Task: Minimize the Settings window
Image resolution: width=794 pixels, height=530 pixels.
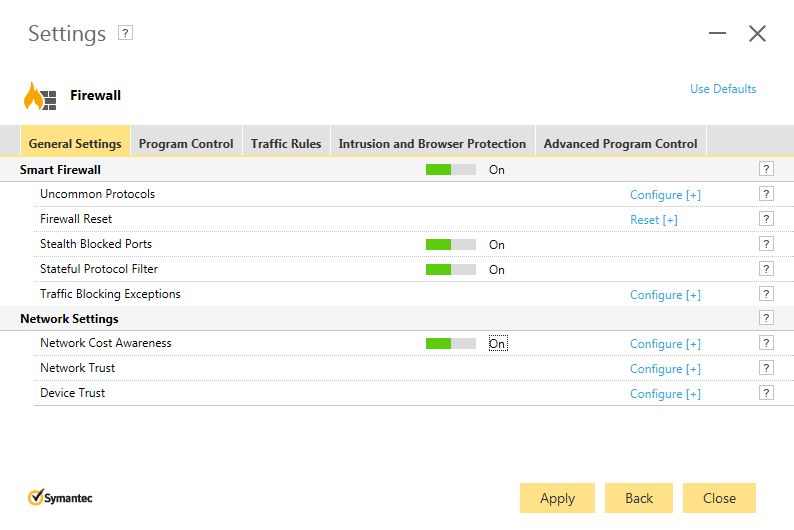Action: click(717, 33)
